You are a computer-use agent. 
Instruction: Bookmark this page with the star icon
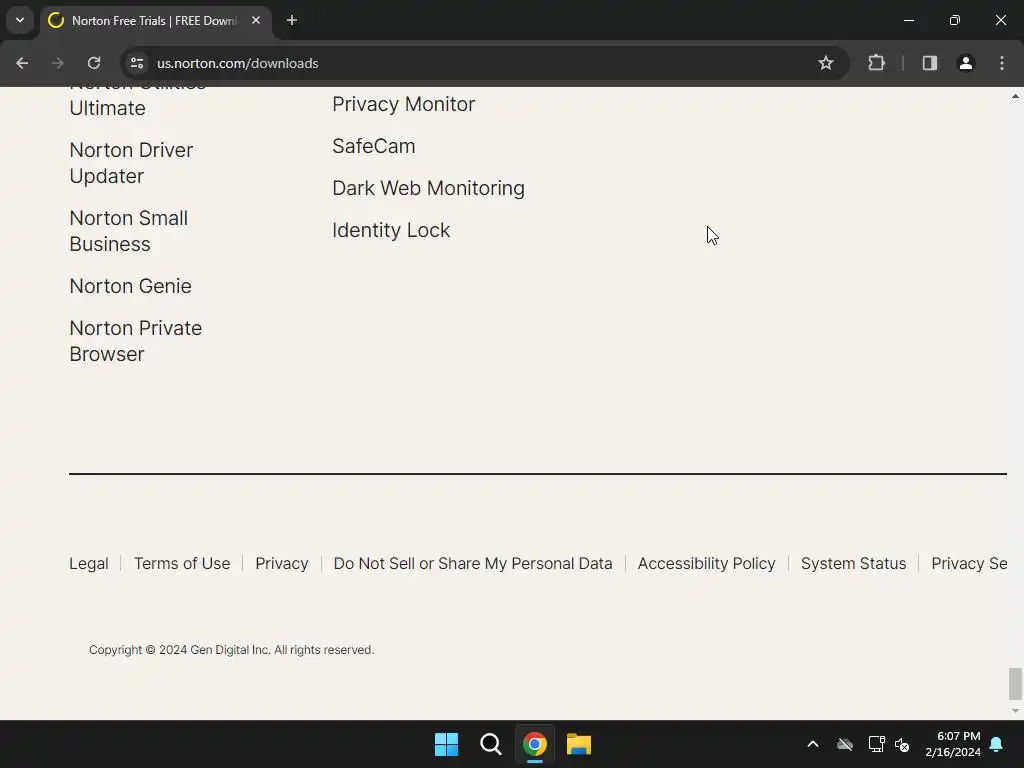825,63
